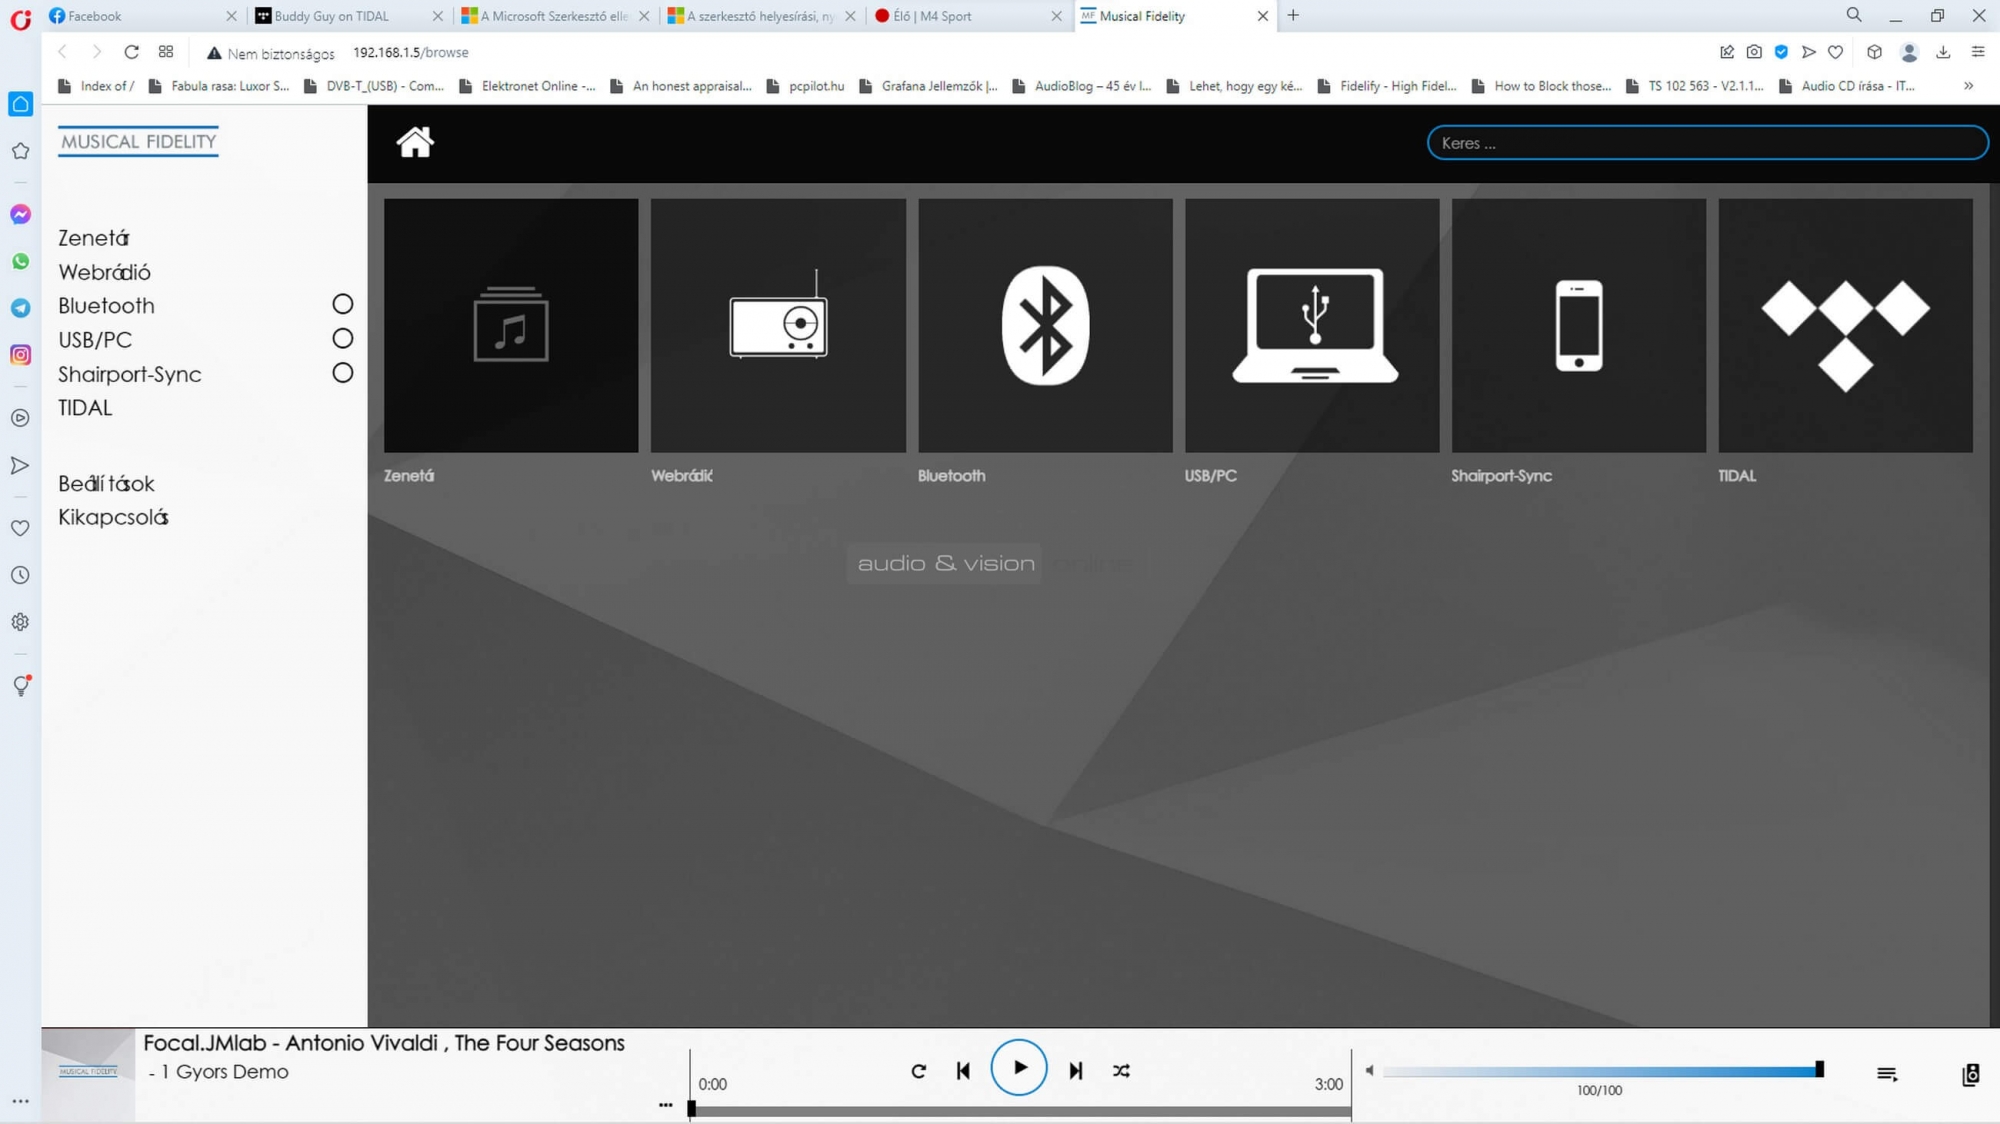Open the Shairport-Sync phone tile
Image resolution: width=2000 pixels, height=1124 pixels.
[x=1579, y=325]
